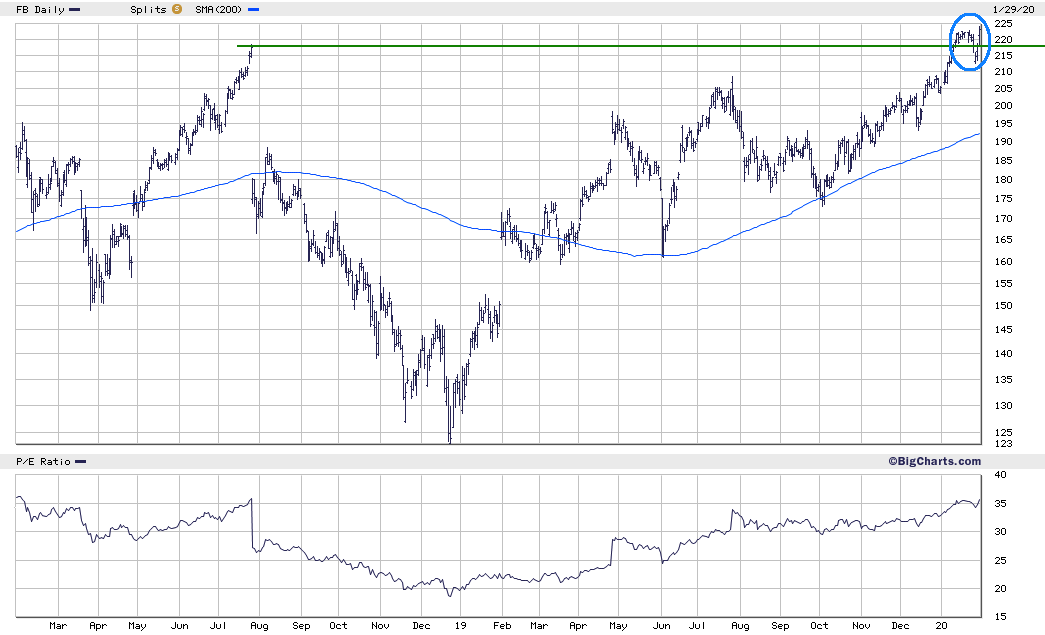This screenshot has width=1045, height=635.
Task: Click the 225 price axis label
Action: pyautogui.click(x=1003, y=23)
